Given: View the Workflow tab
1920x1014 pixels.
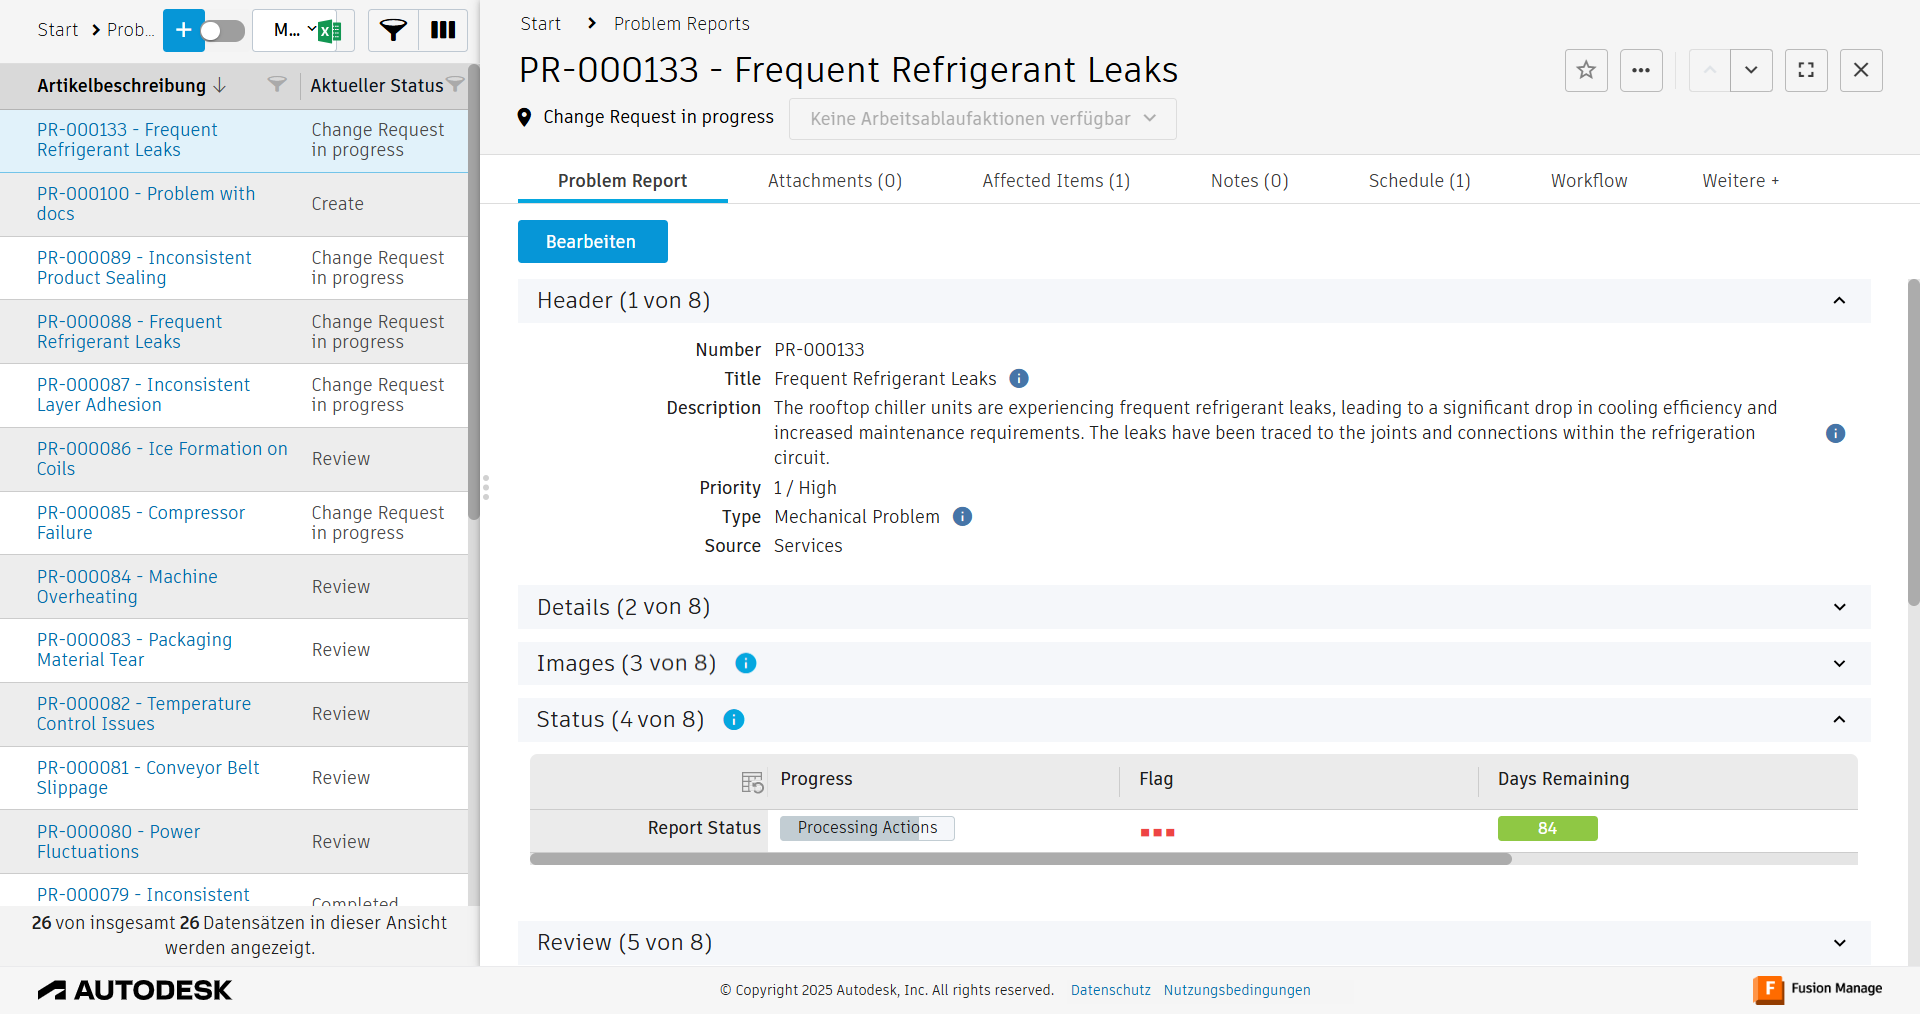Looking at the screenshot, I should (x=1589, y=181).
